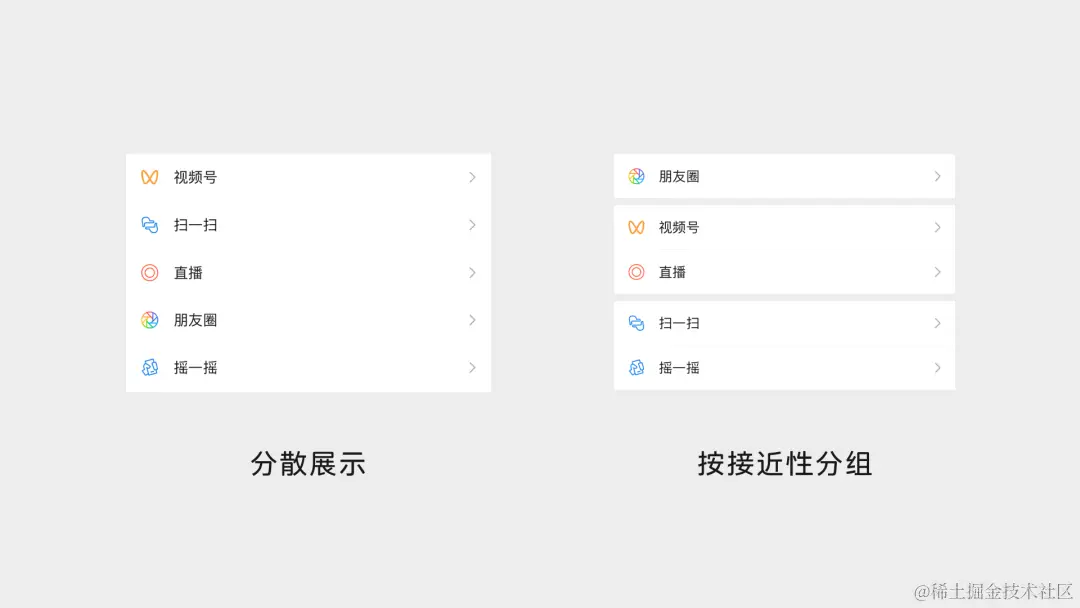Open the 视频号 row chevron in left list
Screen dimensions: 1080x608
(472, 177)
